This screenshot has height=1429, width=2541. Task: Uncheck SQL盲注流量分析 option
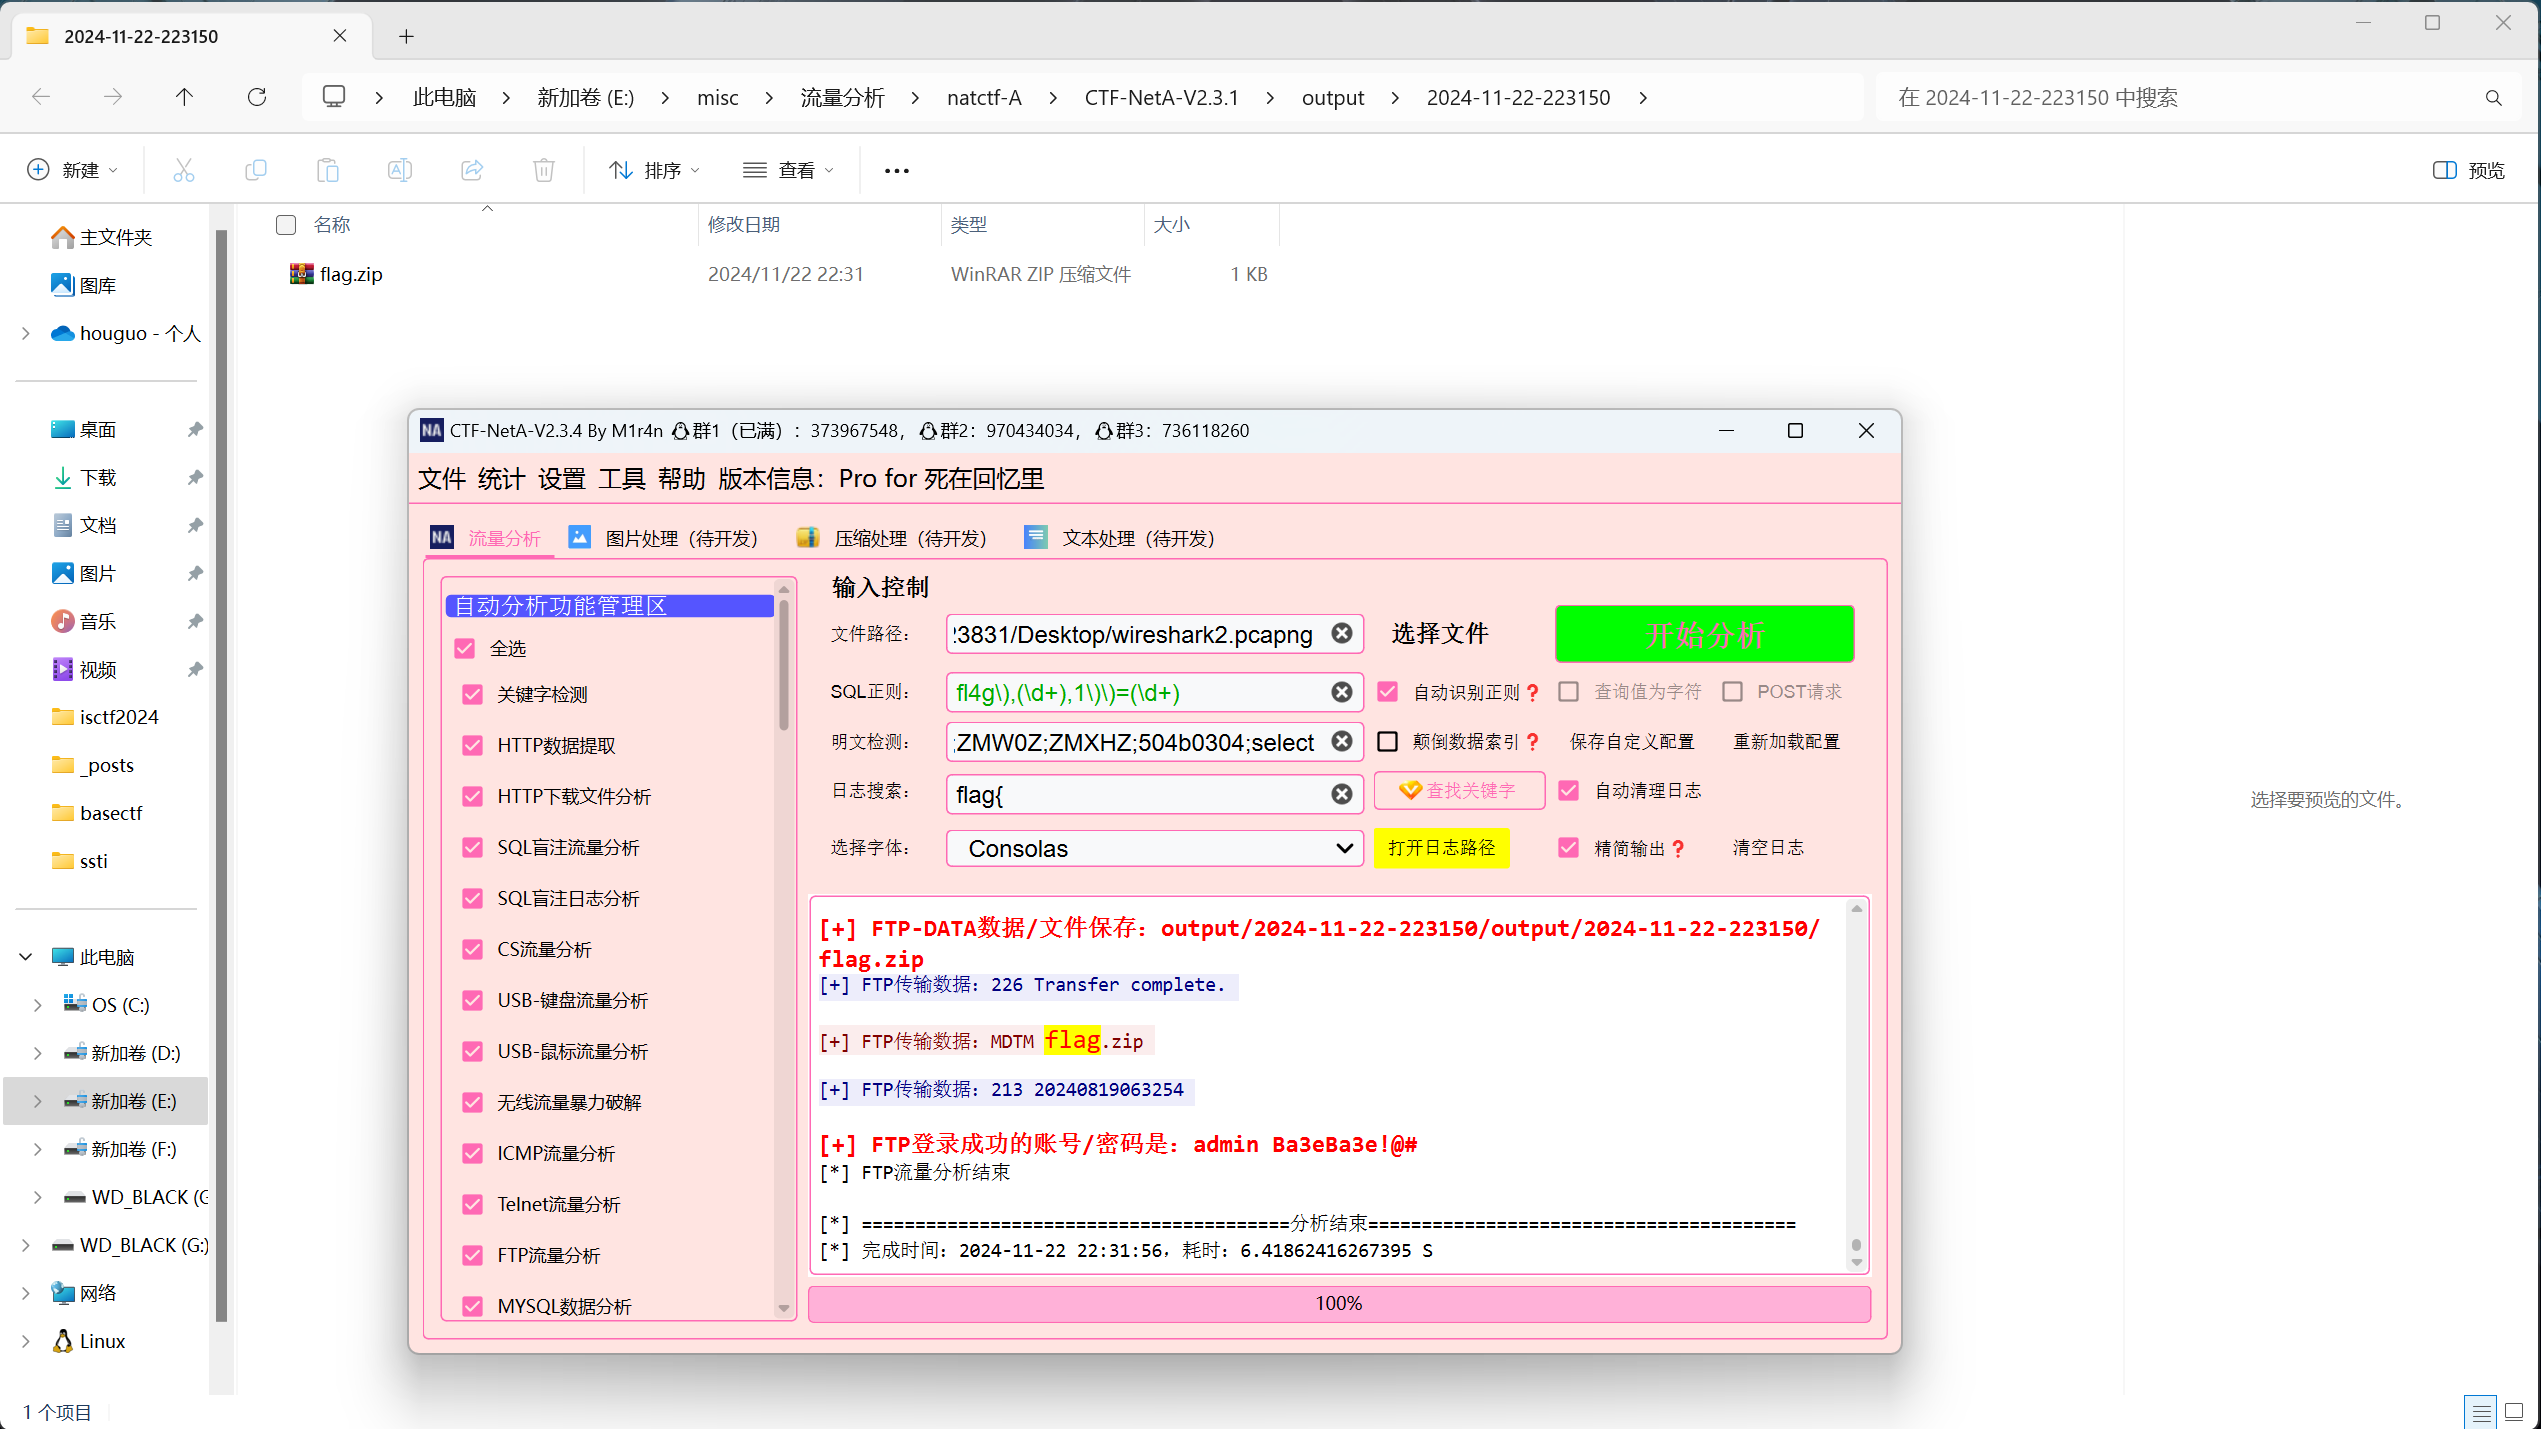(473, 848)
